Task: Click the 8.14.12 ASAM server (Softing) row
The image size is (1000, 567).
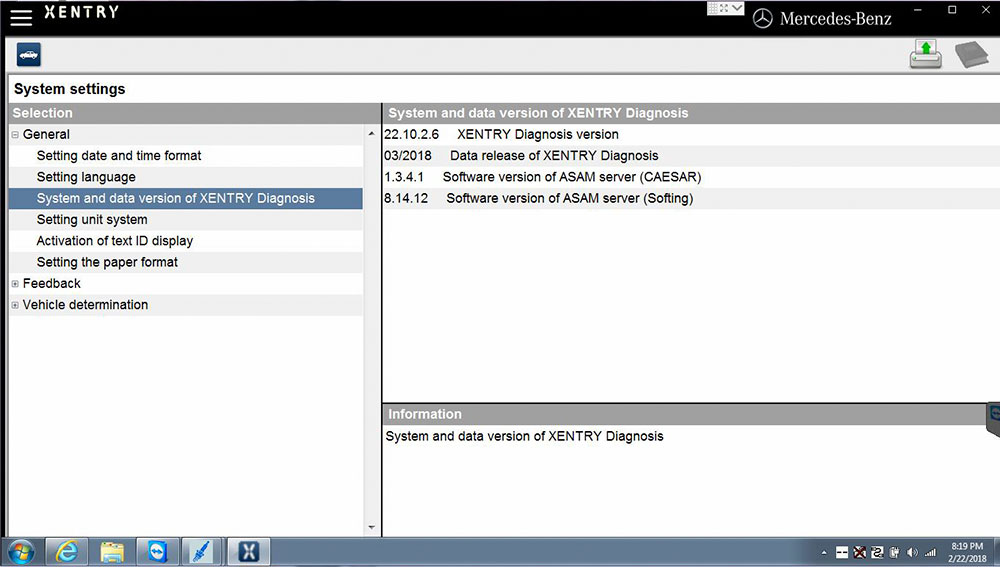Action: pyautogui.click(x=691, y=198)
